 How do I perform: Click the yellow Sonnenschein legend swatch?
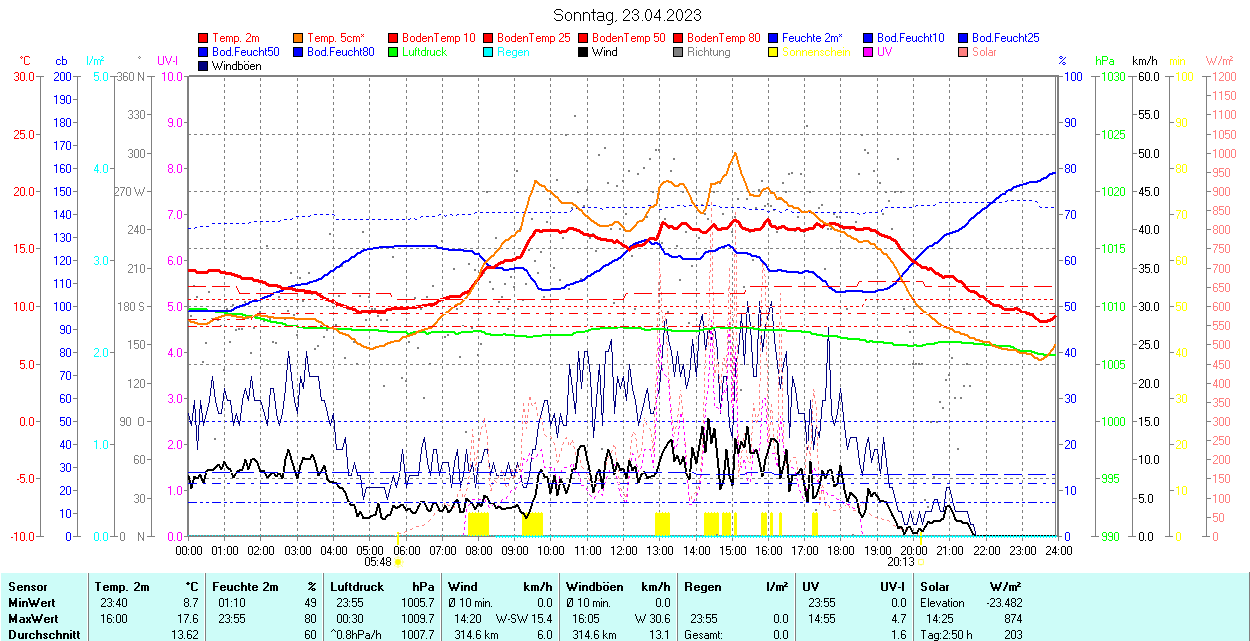(x=773, y=52)
